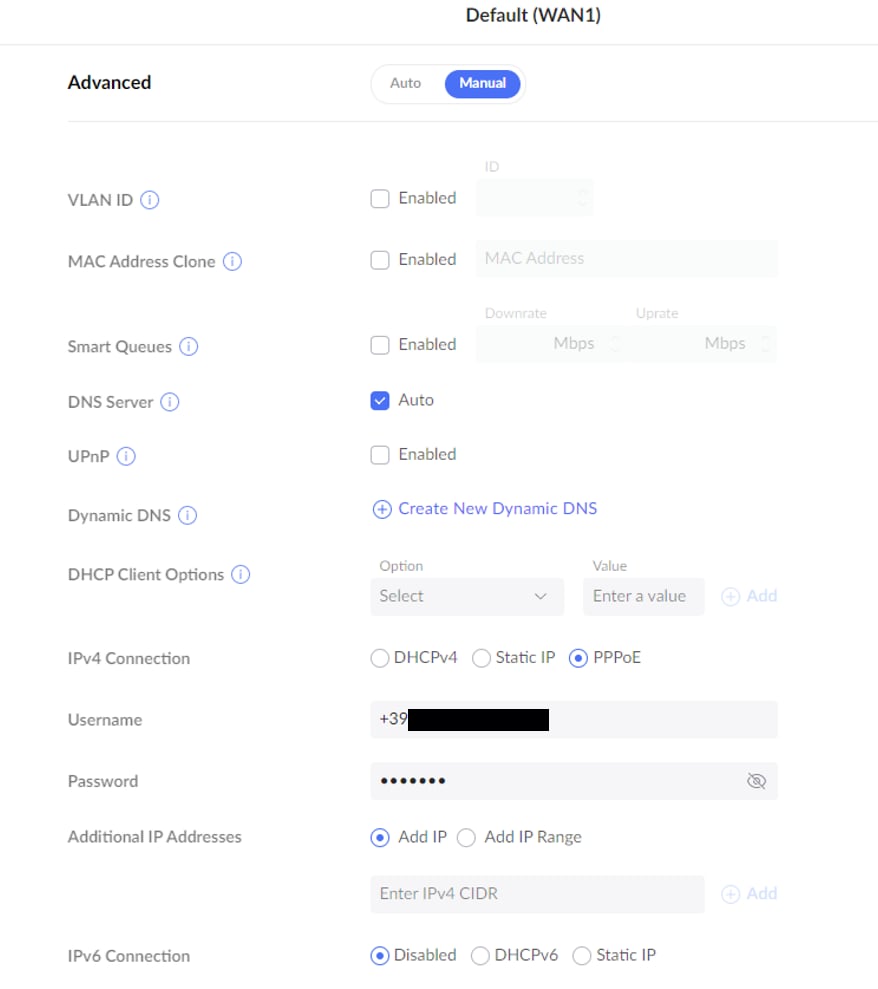The width and height of the screenshot is (878, 989).
Task: Select Disabled for IPv6 Connection
Action: click(380, 956)
